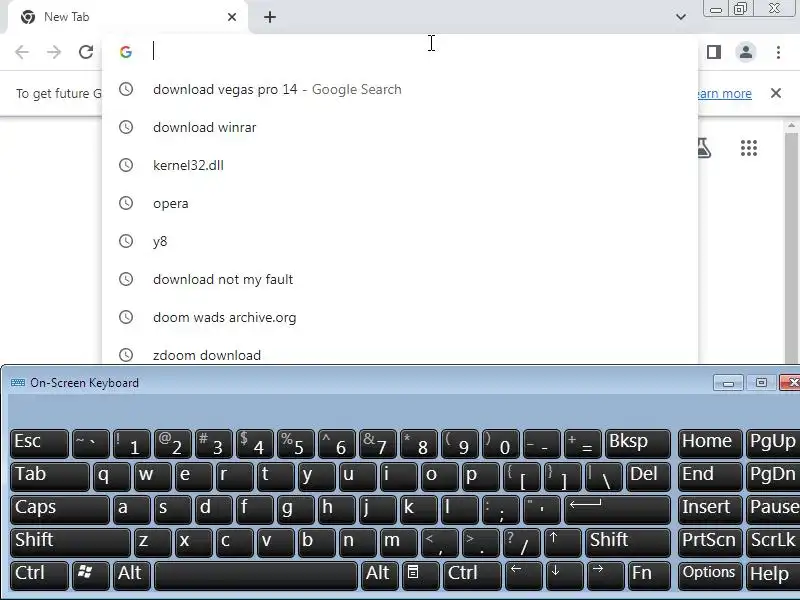Click the Bksp key on On-Screen Keyboard

click(x=637, y=443)
